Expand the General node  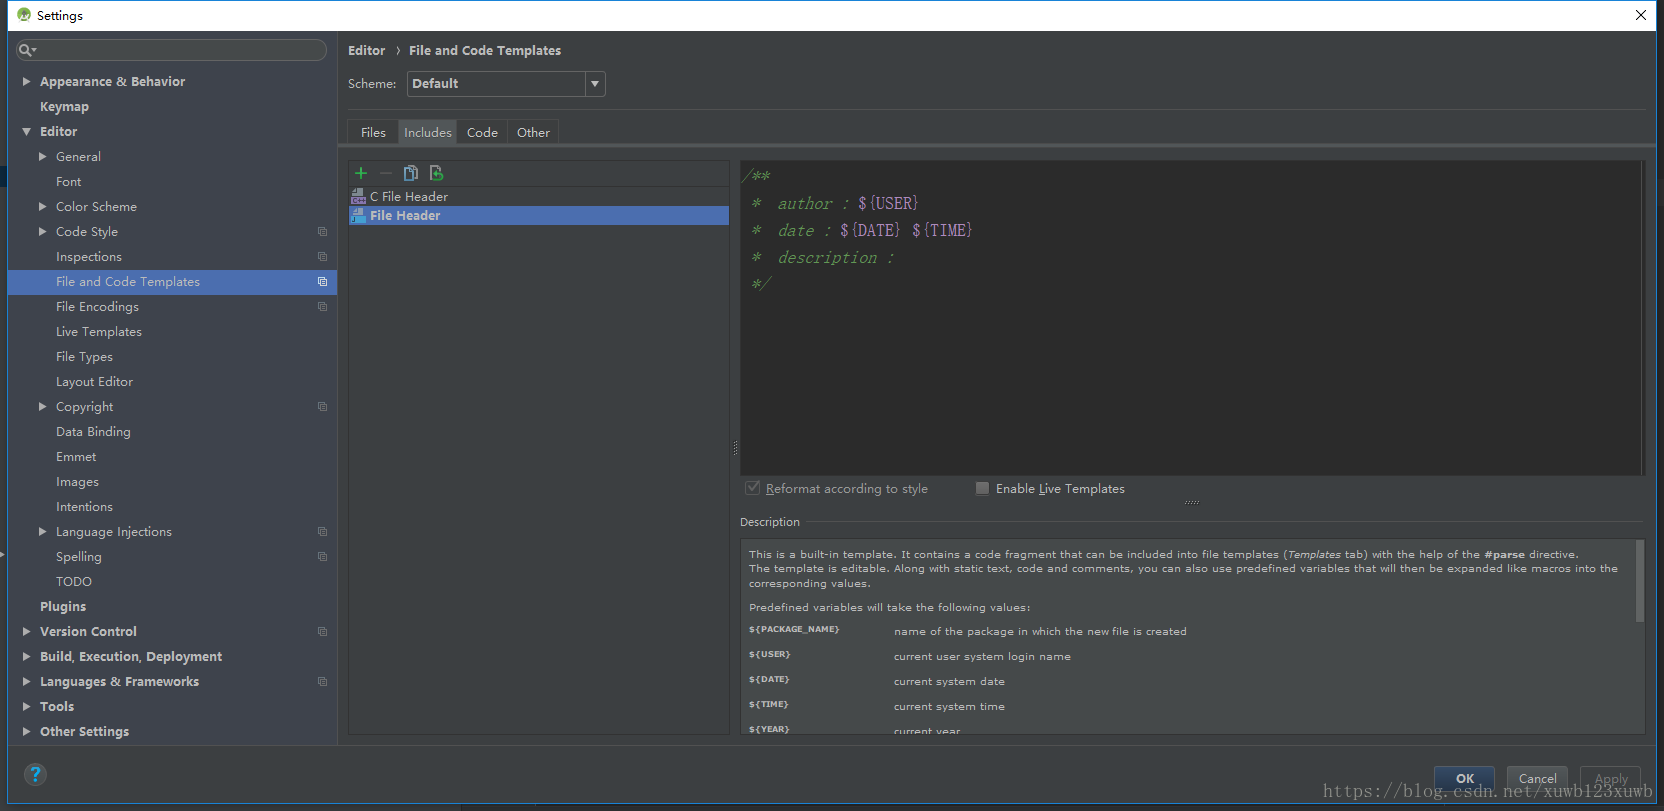pyautogui.click(x=43, y=157)
